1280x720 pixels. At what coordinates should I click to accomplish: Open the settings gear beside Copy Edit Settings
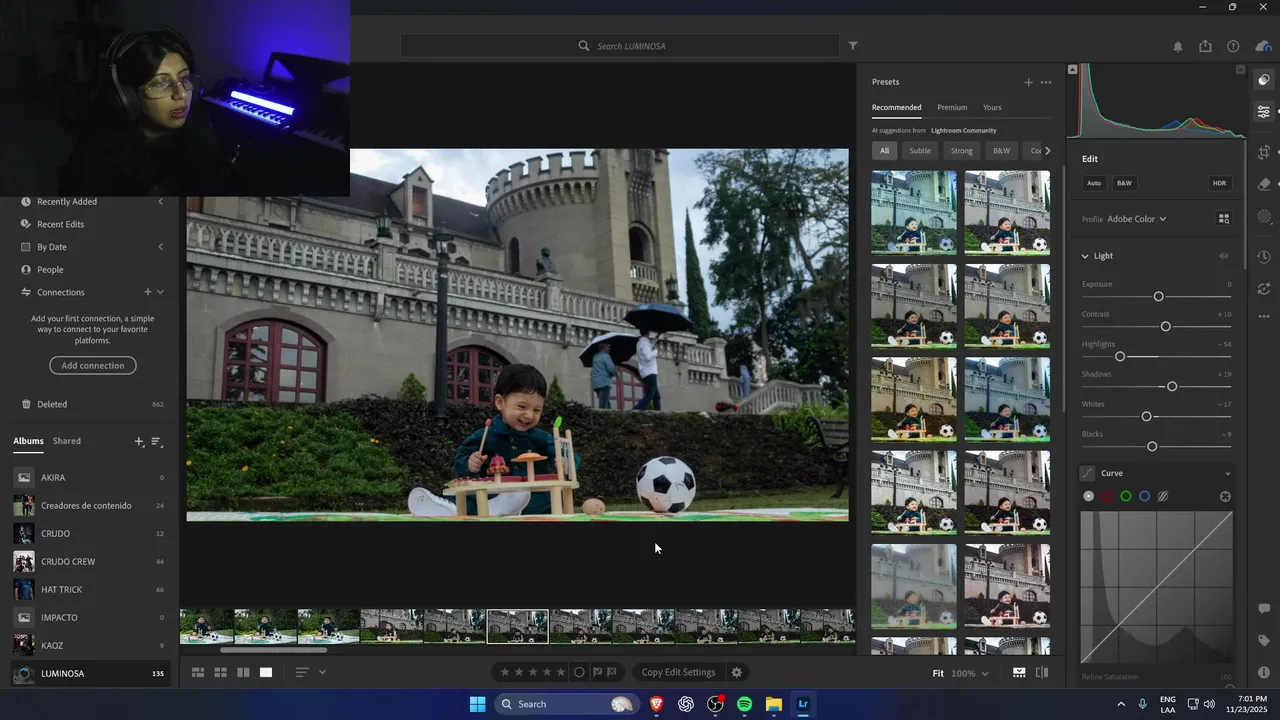737,673
